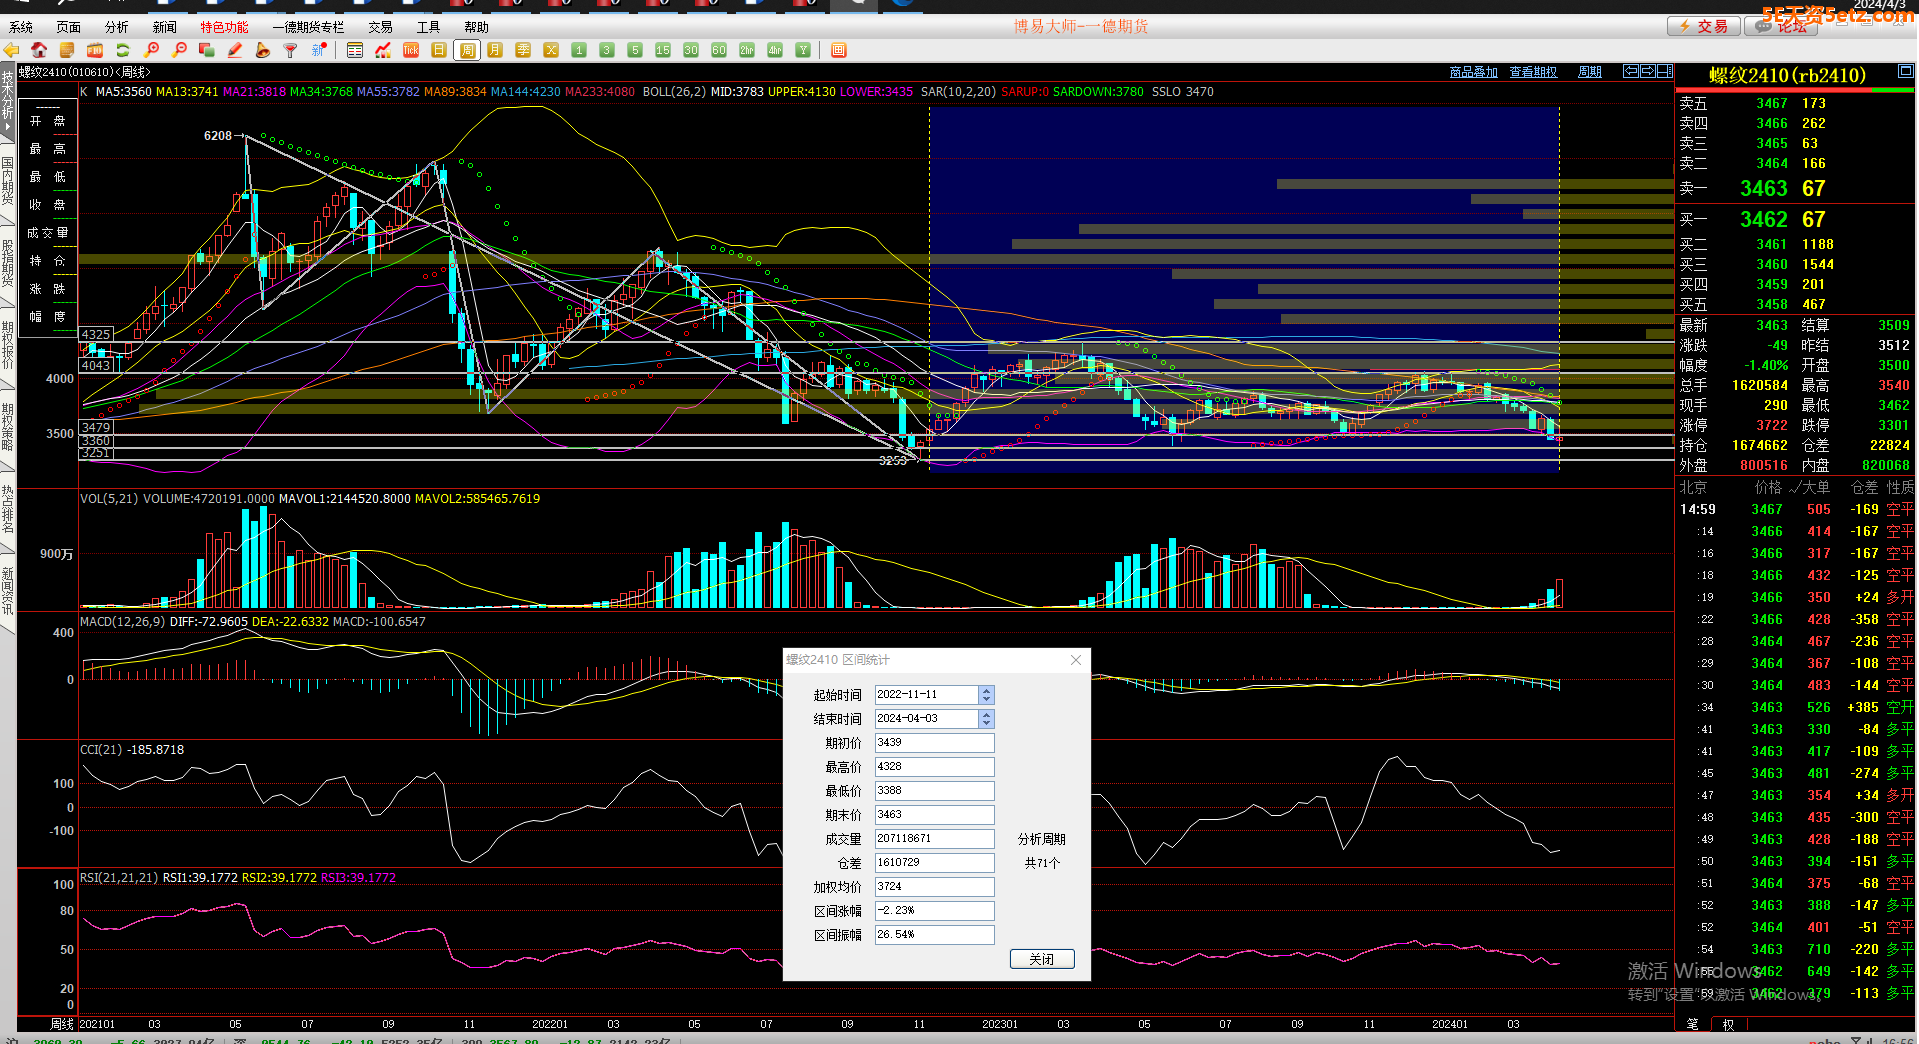Click the 加权均价 field showing 3724

(x=934, y=887)
